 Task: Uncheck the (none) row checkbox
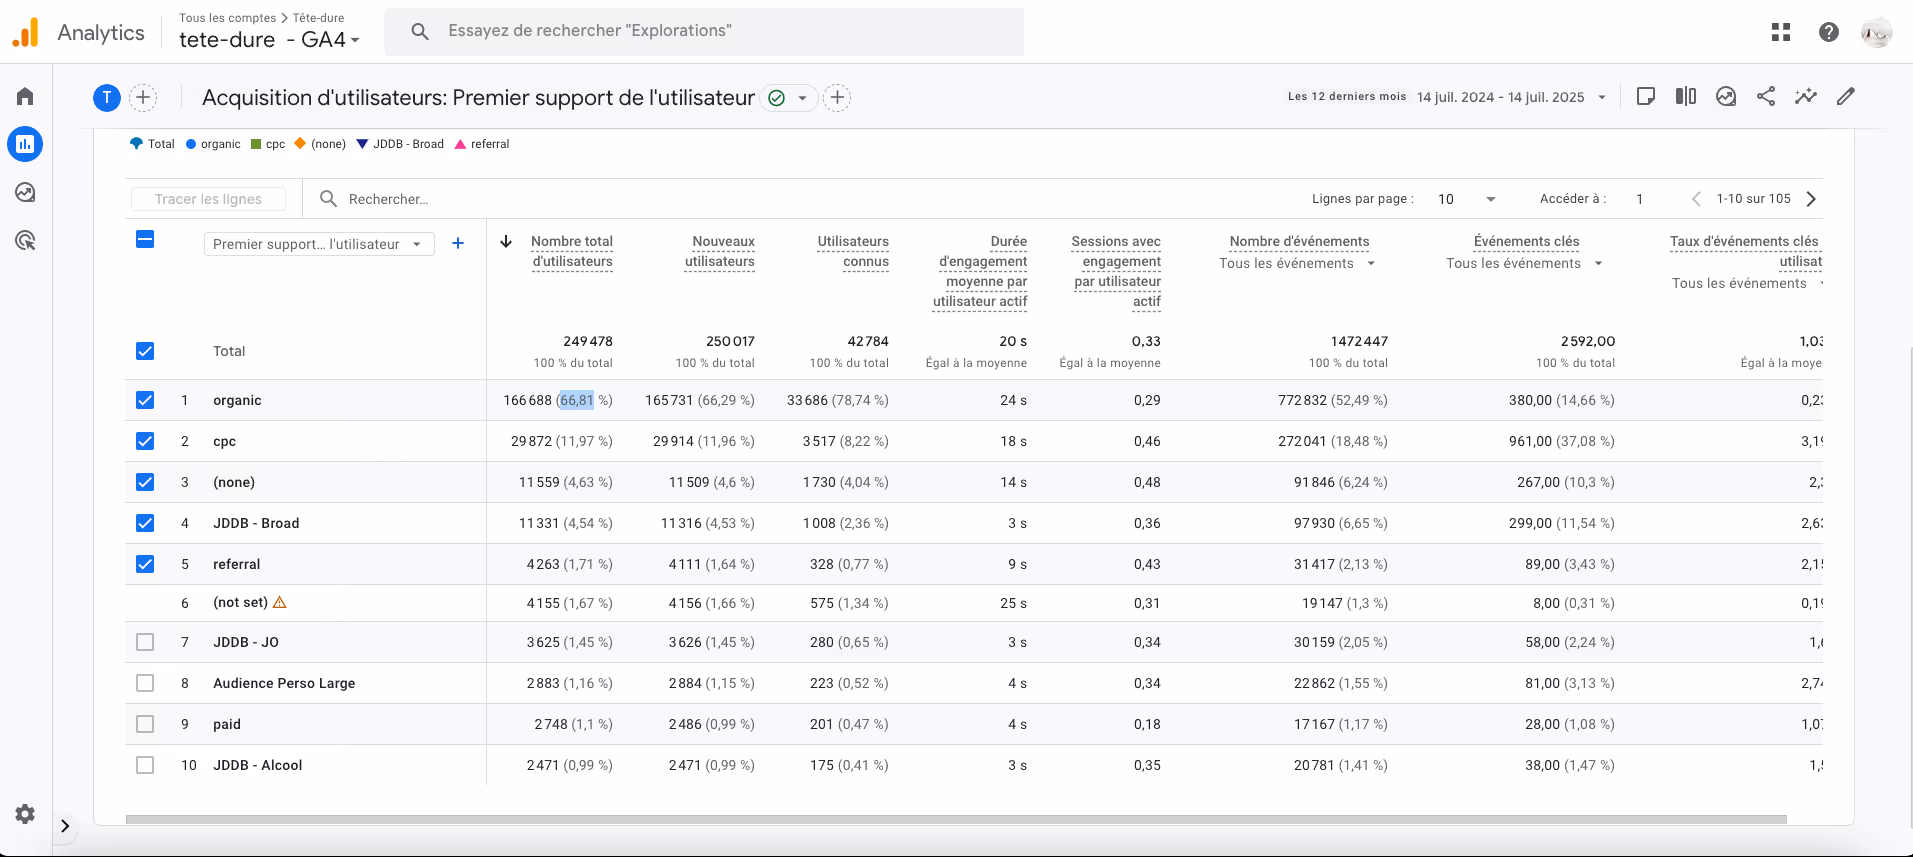pyautogui.click(x=145, y=482)
